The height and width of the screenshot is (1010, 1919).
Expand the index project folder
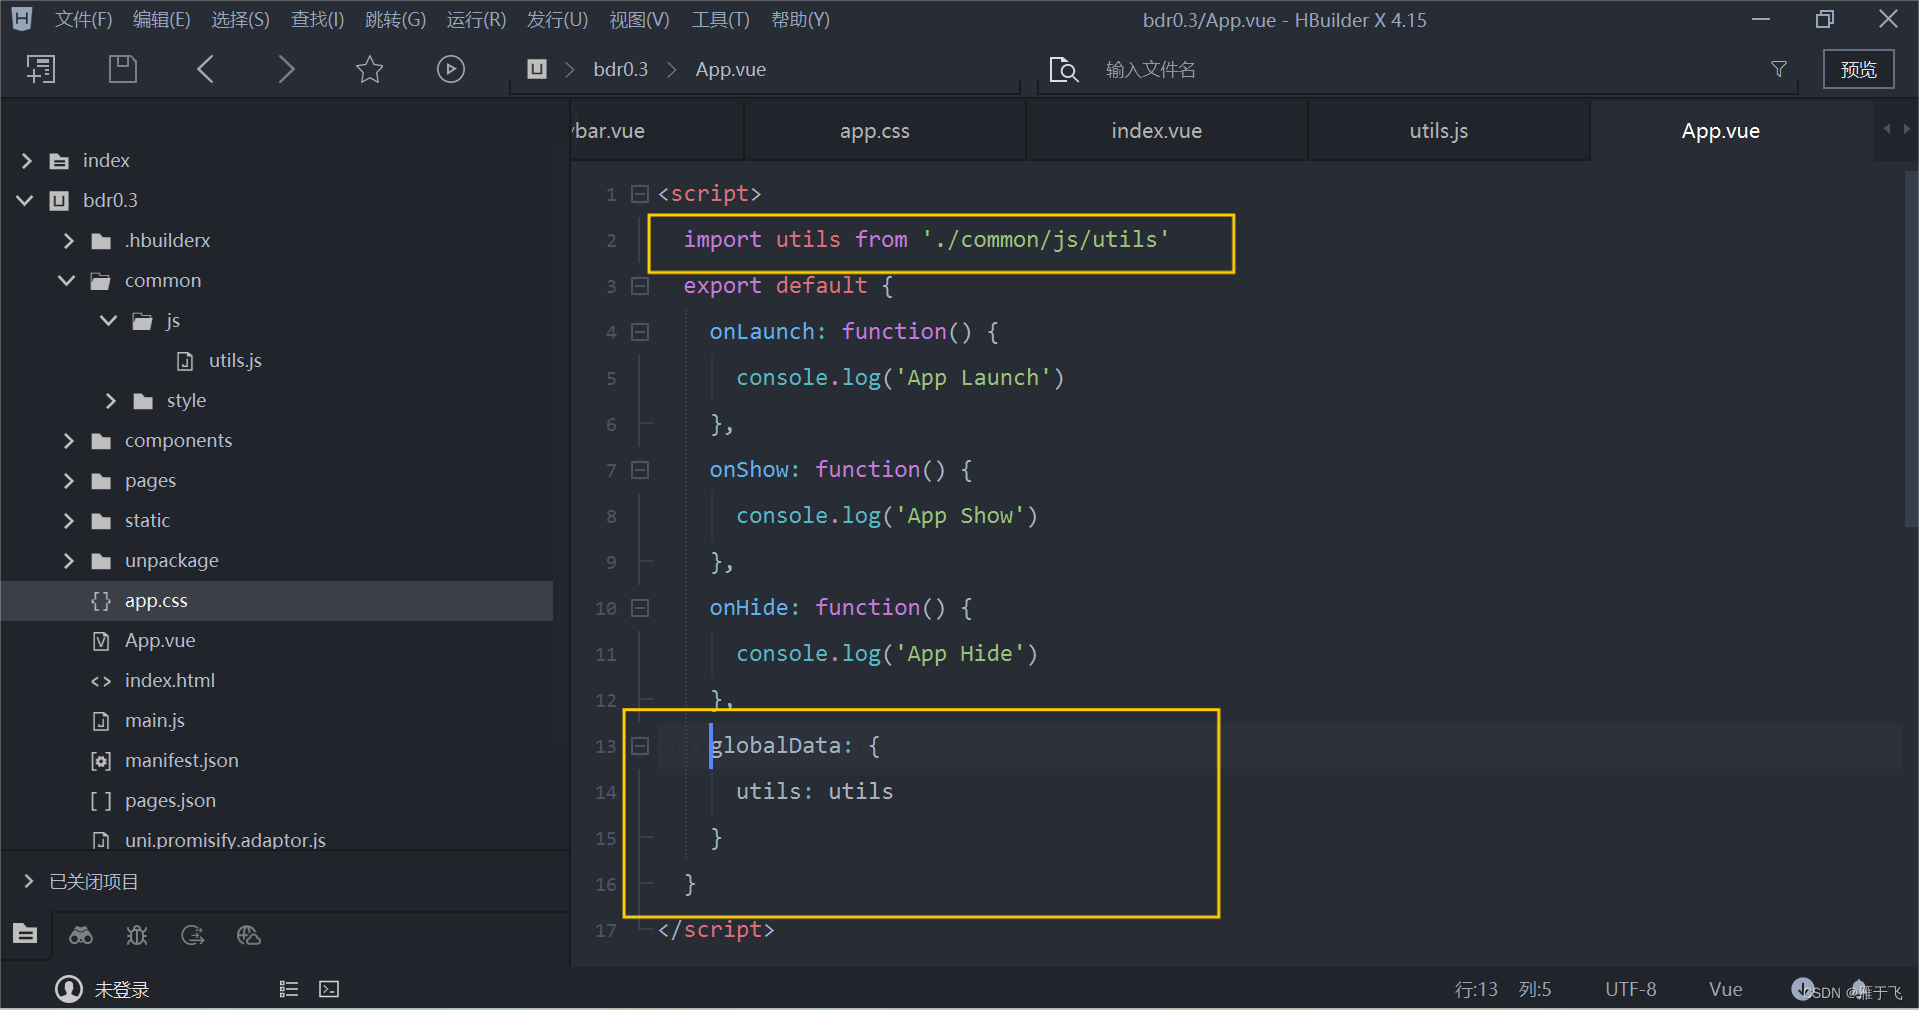(x=27, y=161)
